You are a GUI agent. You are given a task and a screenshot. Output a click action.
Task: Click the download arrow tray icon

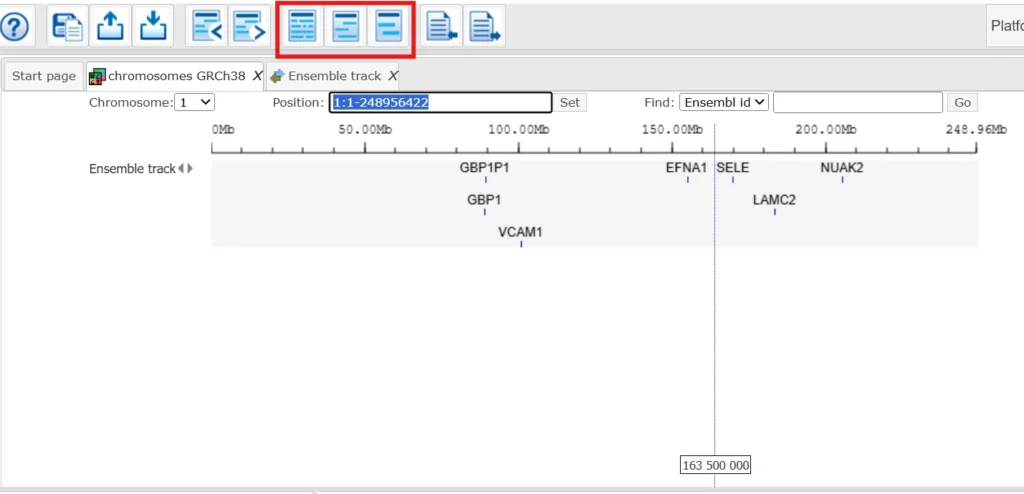click(152, 26)
